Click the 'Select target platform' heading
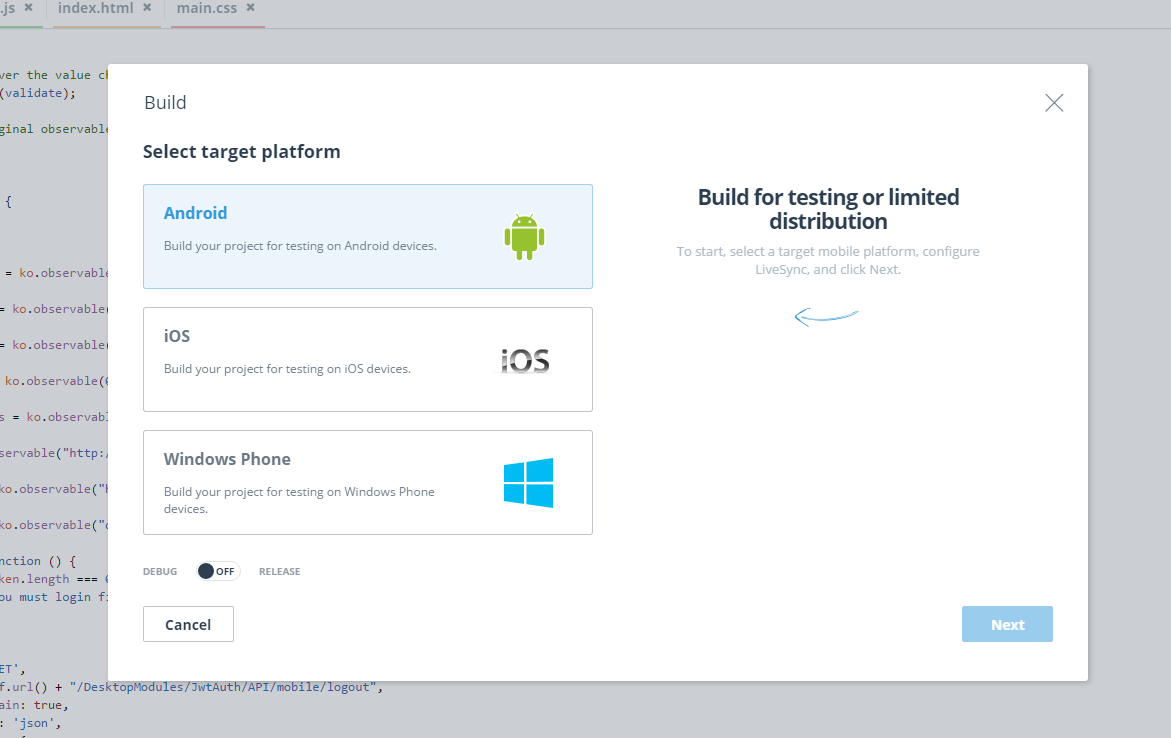Image resolution: width=1171 pixels, height=738 pixels. pos(241,152)
